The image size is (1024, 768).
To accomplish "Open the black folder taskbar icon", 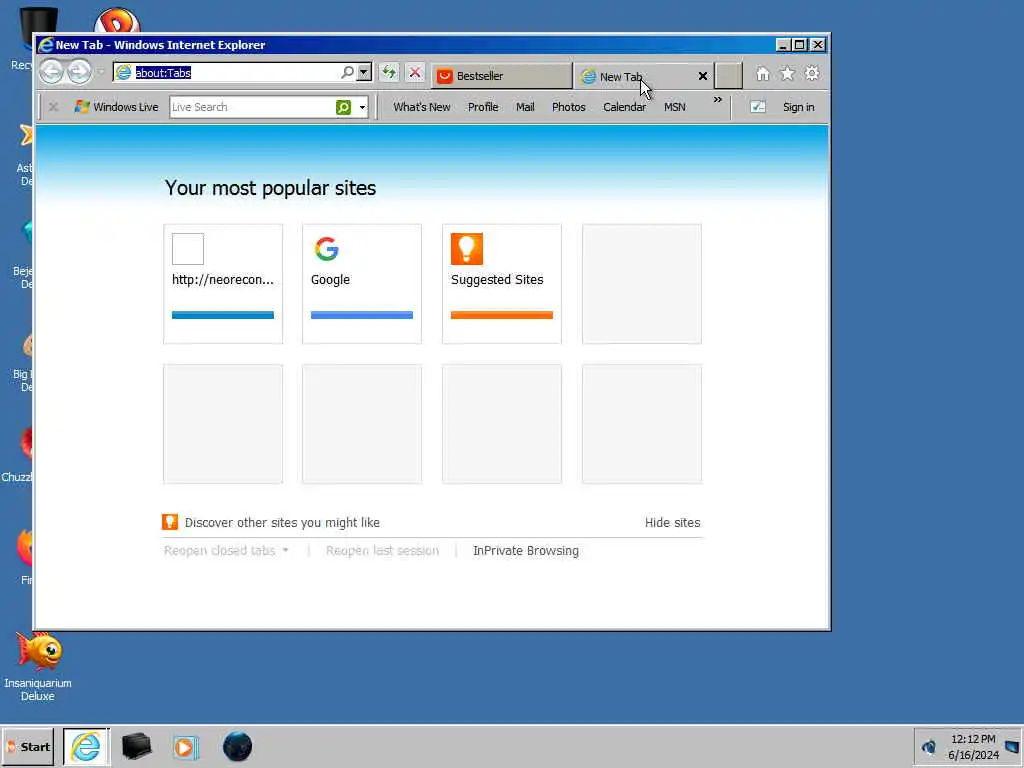I will pos(136,746).
